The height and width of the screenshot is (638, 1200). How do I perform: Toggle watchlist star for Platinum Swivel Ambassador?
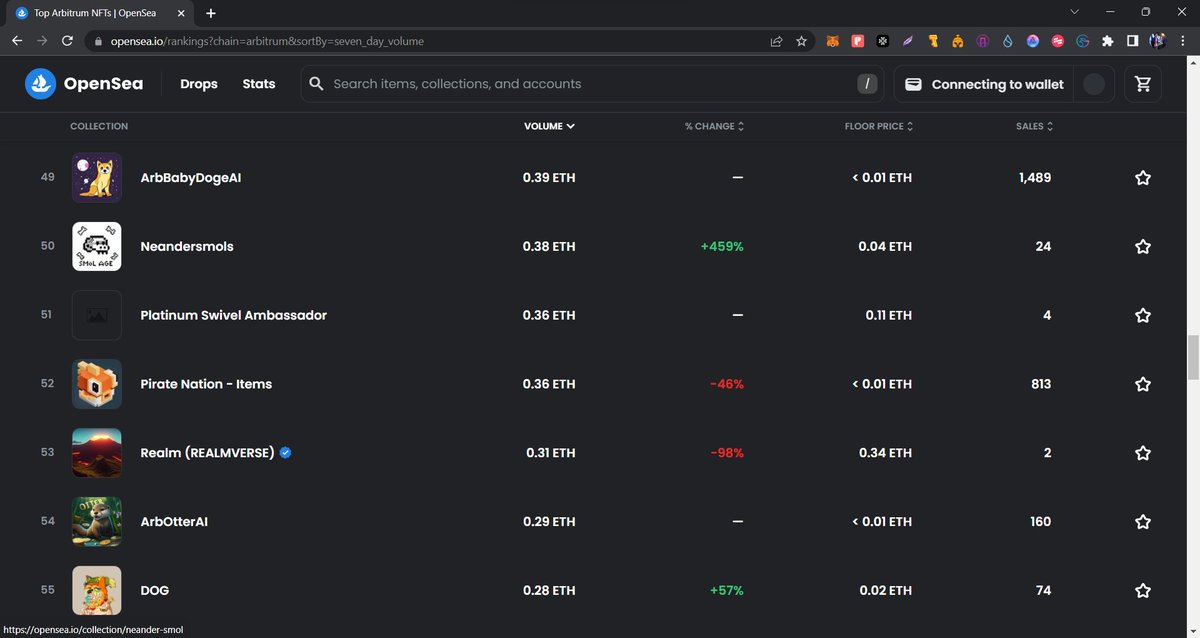1143,315
